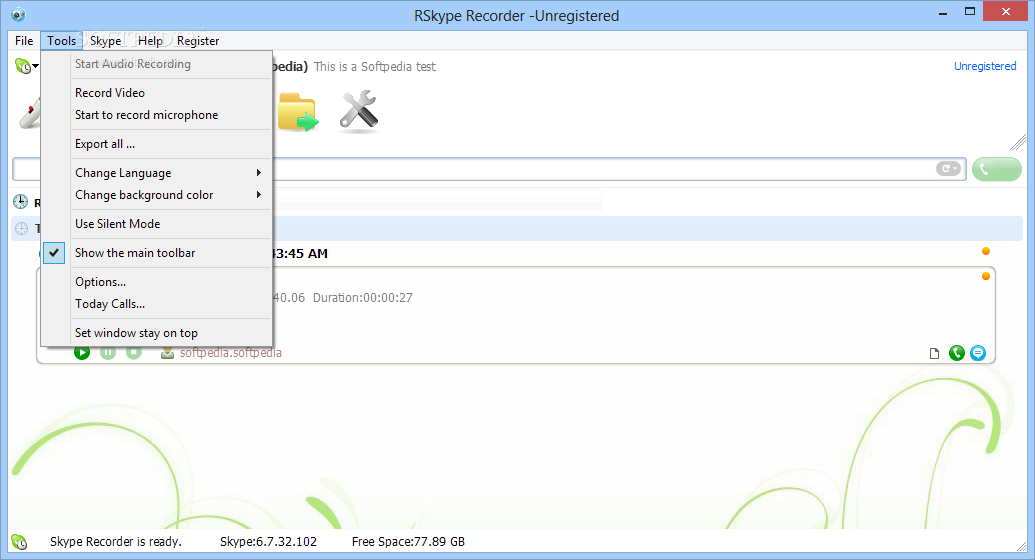This screenshot has width=1035, height=560.
Task: Click the Duration:00:00:27 text
Action: pos(362,298)
